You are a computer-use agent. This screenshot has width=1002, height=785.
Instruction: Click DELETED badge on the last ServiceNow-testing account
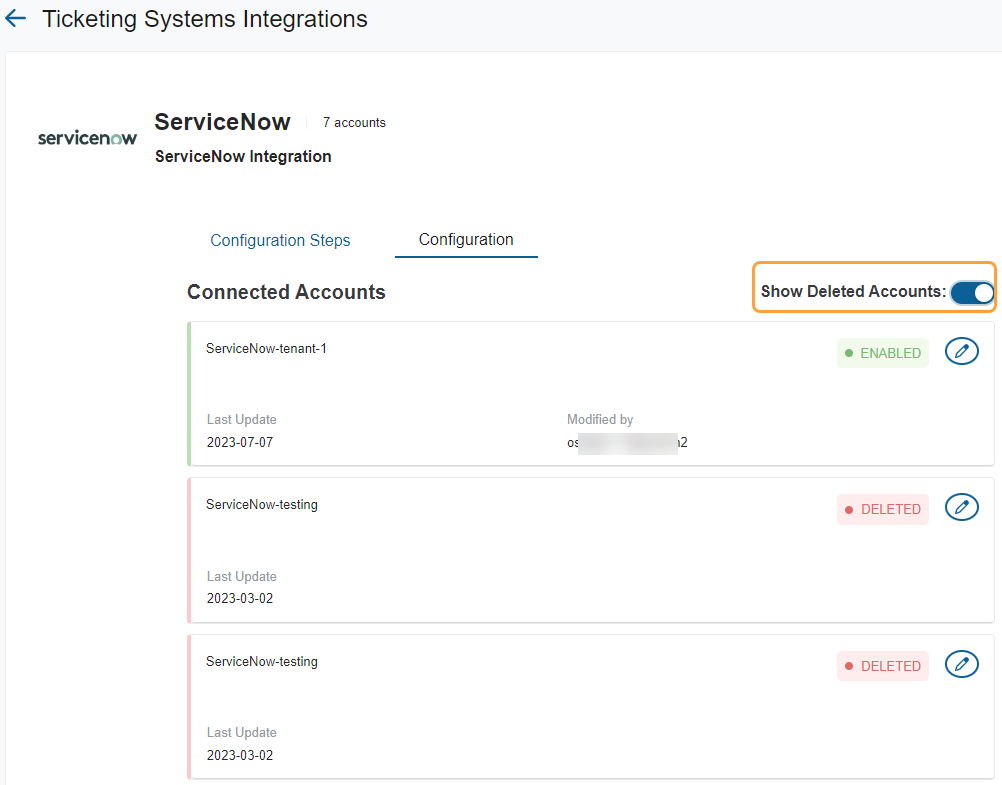point(882,666)
